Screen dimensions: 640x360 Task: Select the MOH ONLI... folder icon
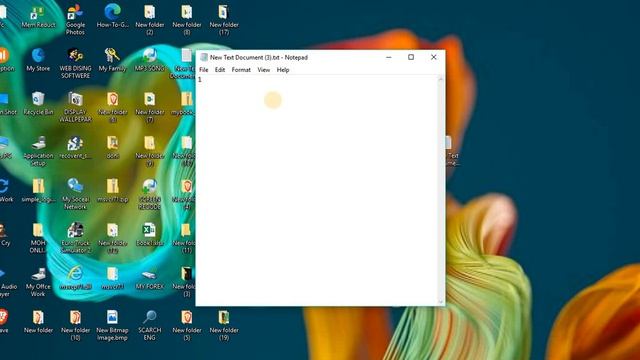point(38,238)
